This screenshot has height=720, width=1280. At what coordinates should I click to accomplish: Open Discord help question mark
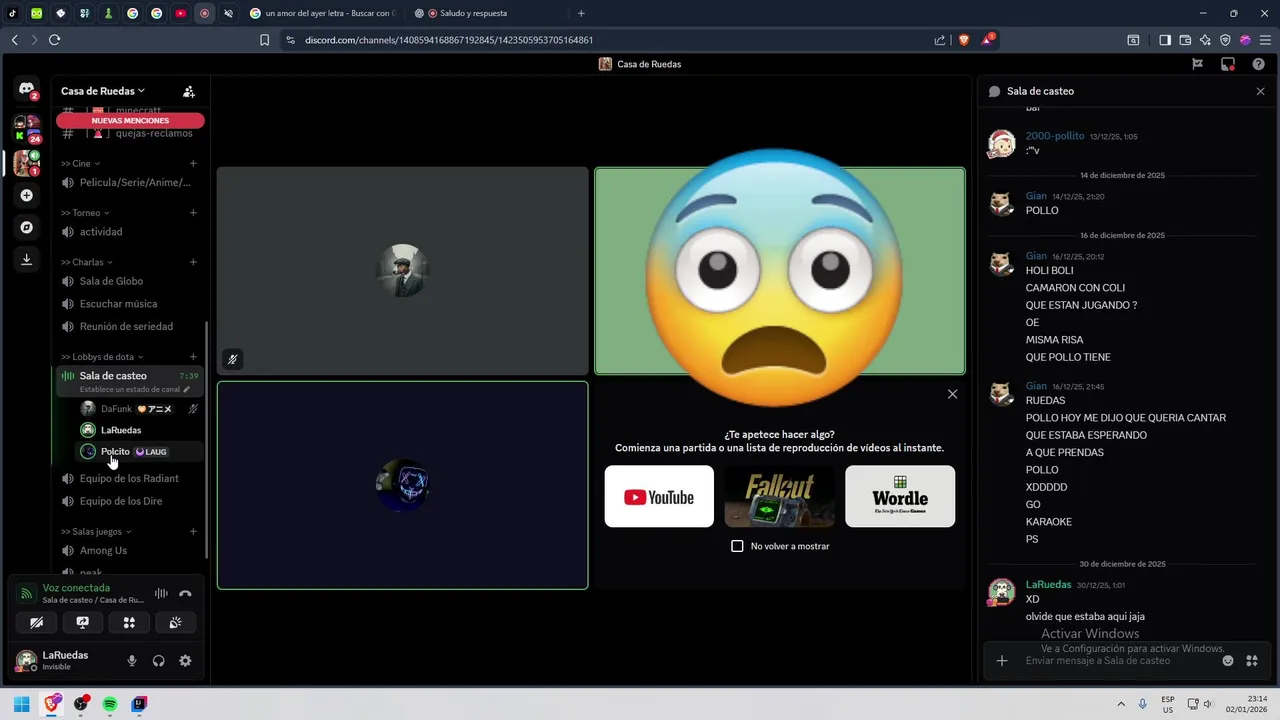click(1258, 64)
